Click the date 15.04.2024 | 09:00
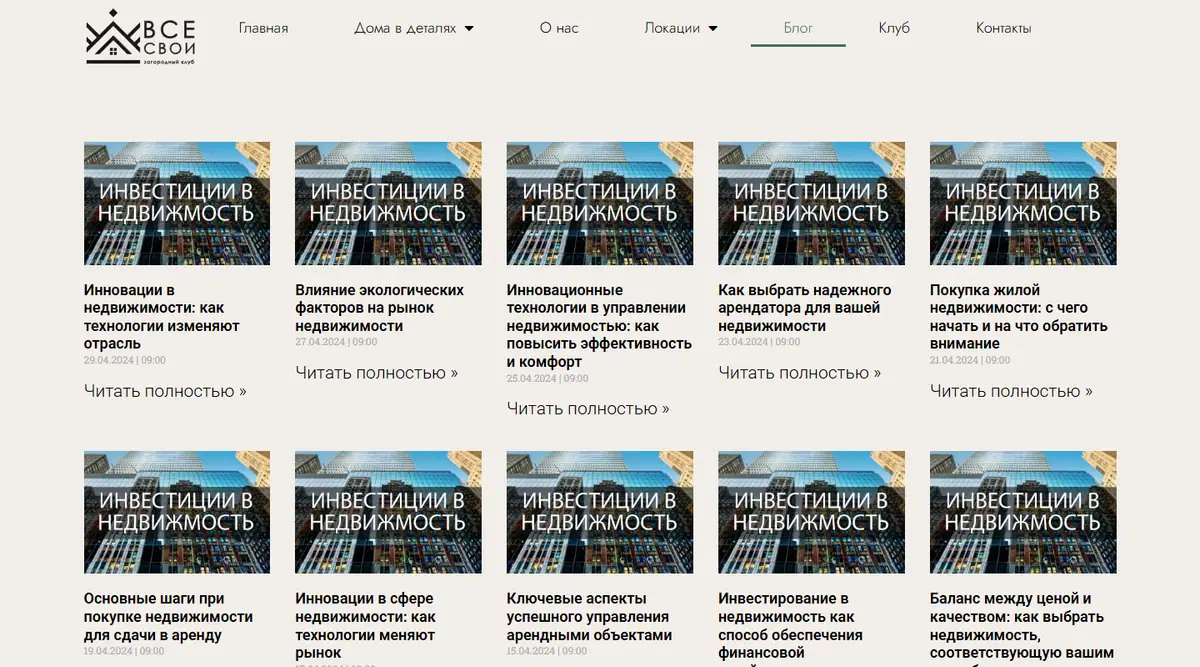Screen dimensions: 1200x667 click(548, 651)
